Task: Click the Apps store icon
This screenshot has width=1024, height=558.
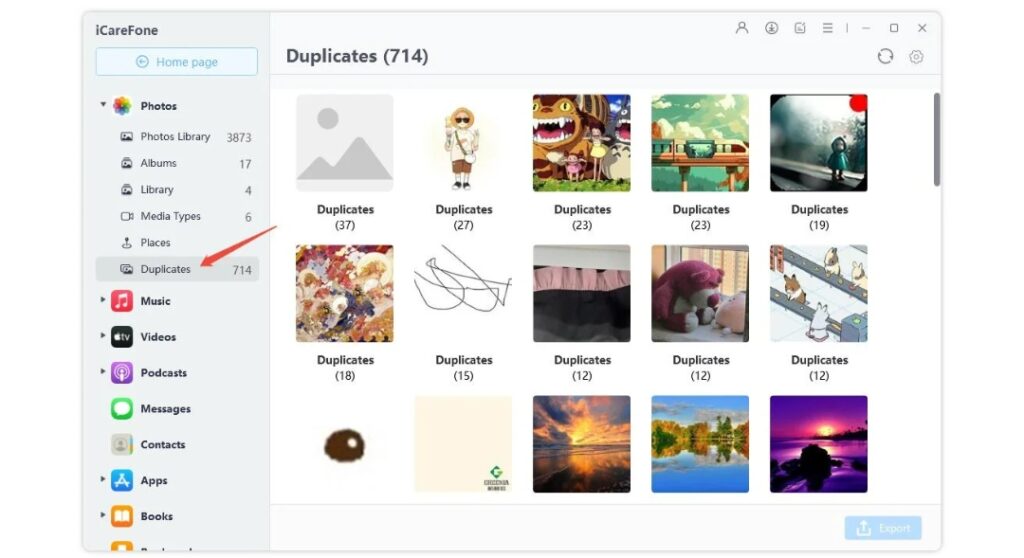Action: click(x=122, y=481)
